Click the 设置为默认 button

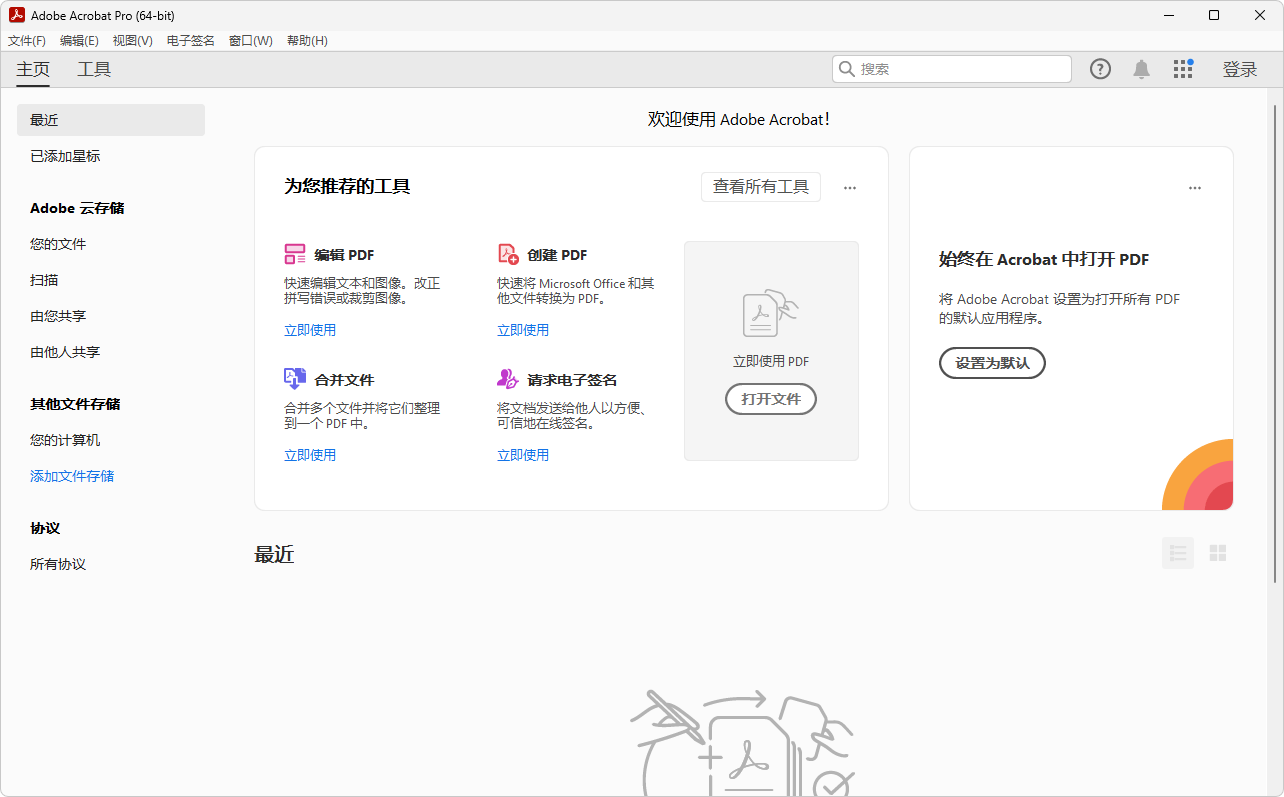[991, 363]
